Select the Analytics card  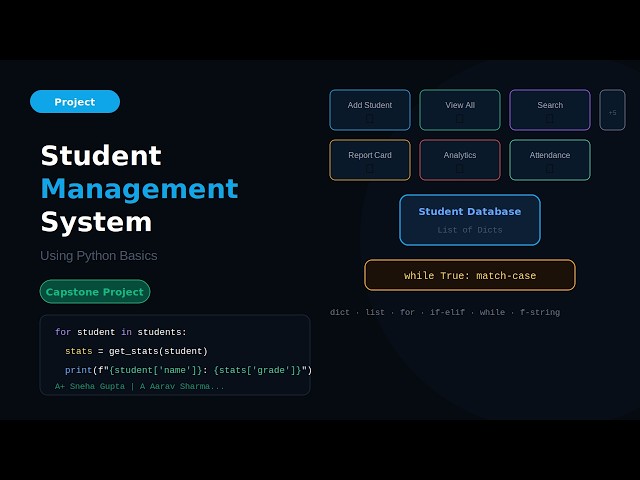pyautogui.click(x=460, y=160)
